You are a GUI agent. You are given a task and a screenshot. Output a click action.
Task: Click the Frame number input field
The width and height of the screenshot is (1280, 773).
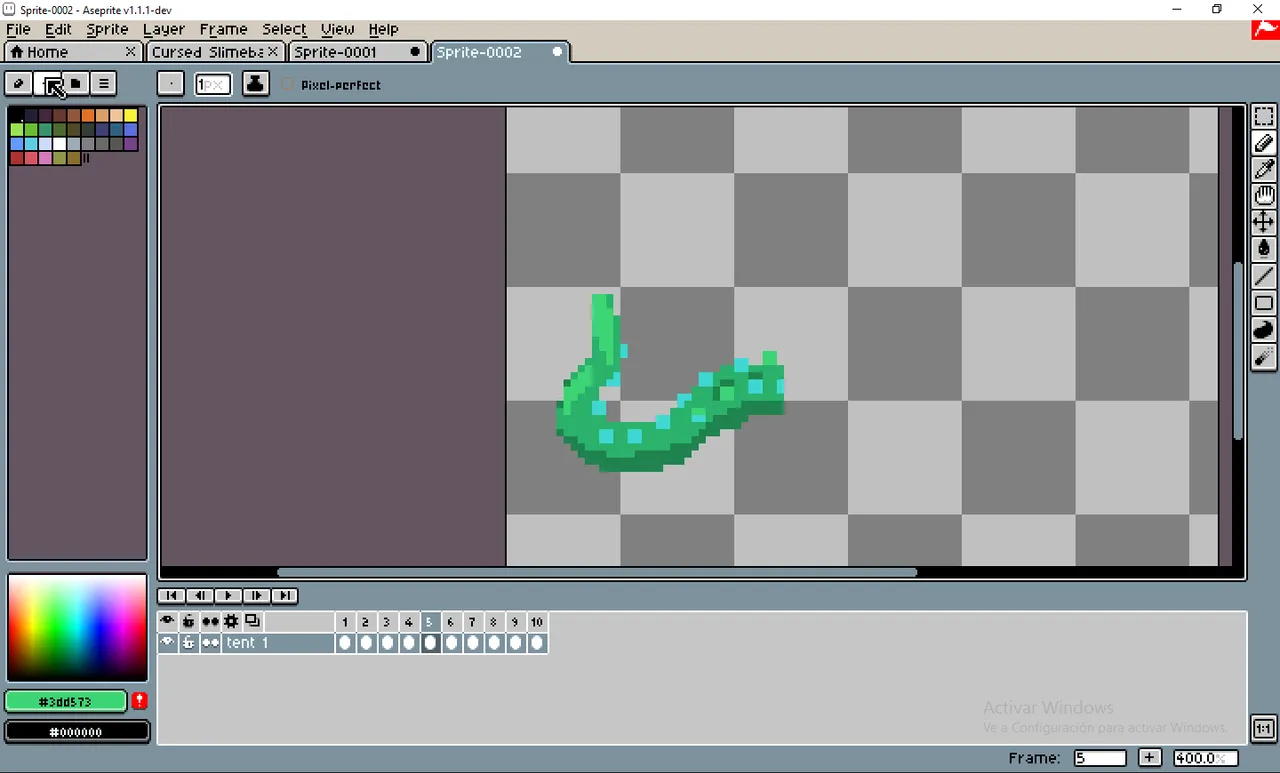pos(1100,758)
